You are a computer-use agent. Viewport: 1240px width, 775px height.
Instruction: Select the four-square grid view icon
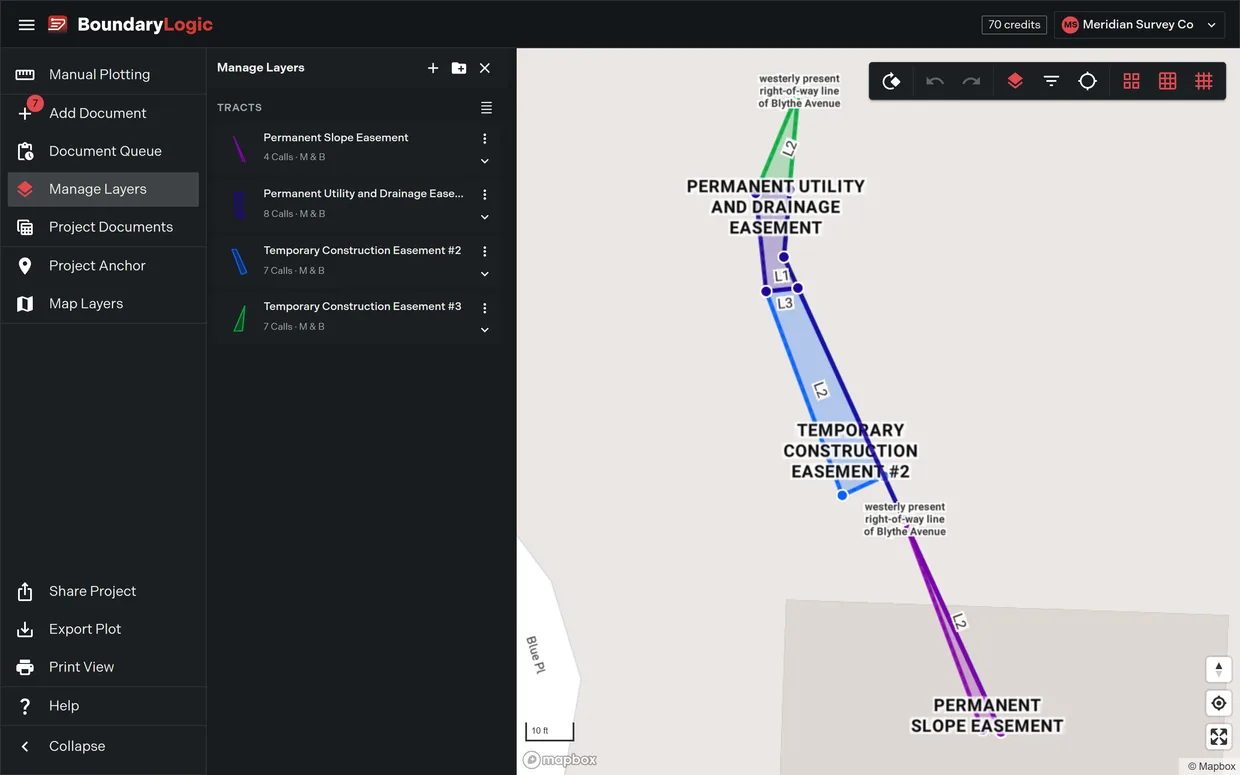(x=1131, y=81)
